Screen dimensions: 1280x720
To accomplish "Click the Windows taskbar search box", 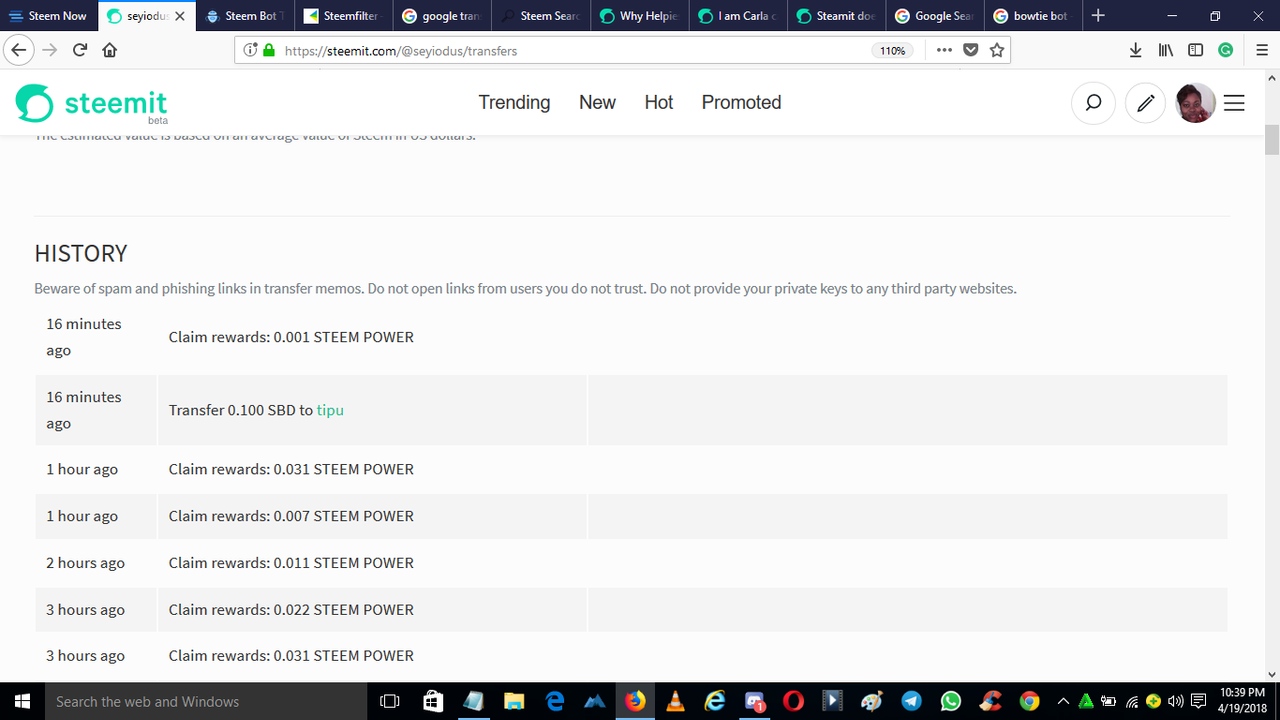I will point(207,701).
